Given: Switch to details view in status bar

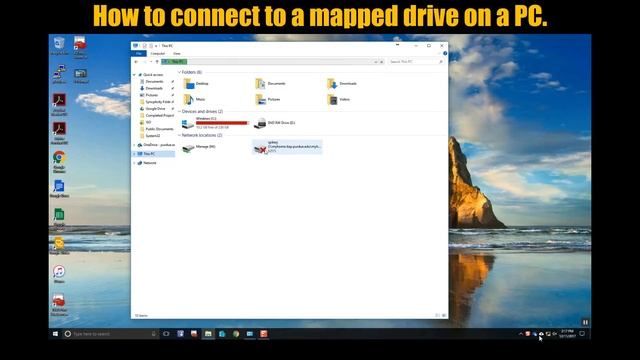Looking at the screenshot, I should (438, 316).
